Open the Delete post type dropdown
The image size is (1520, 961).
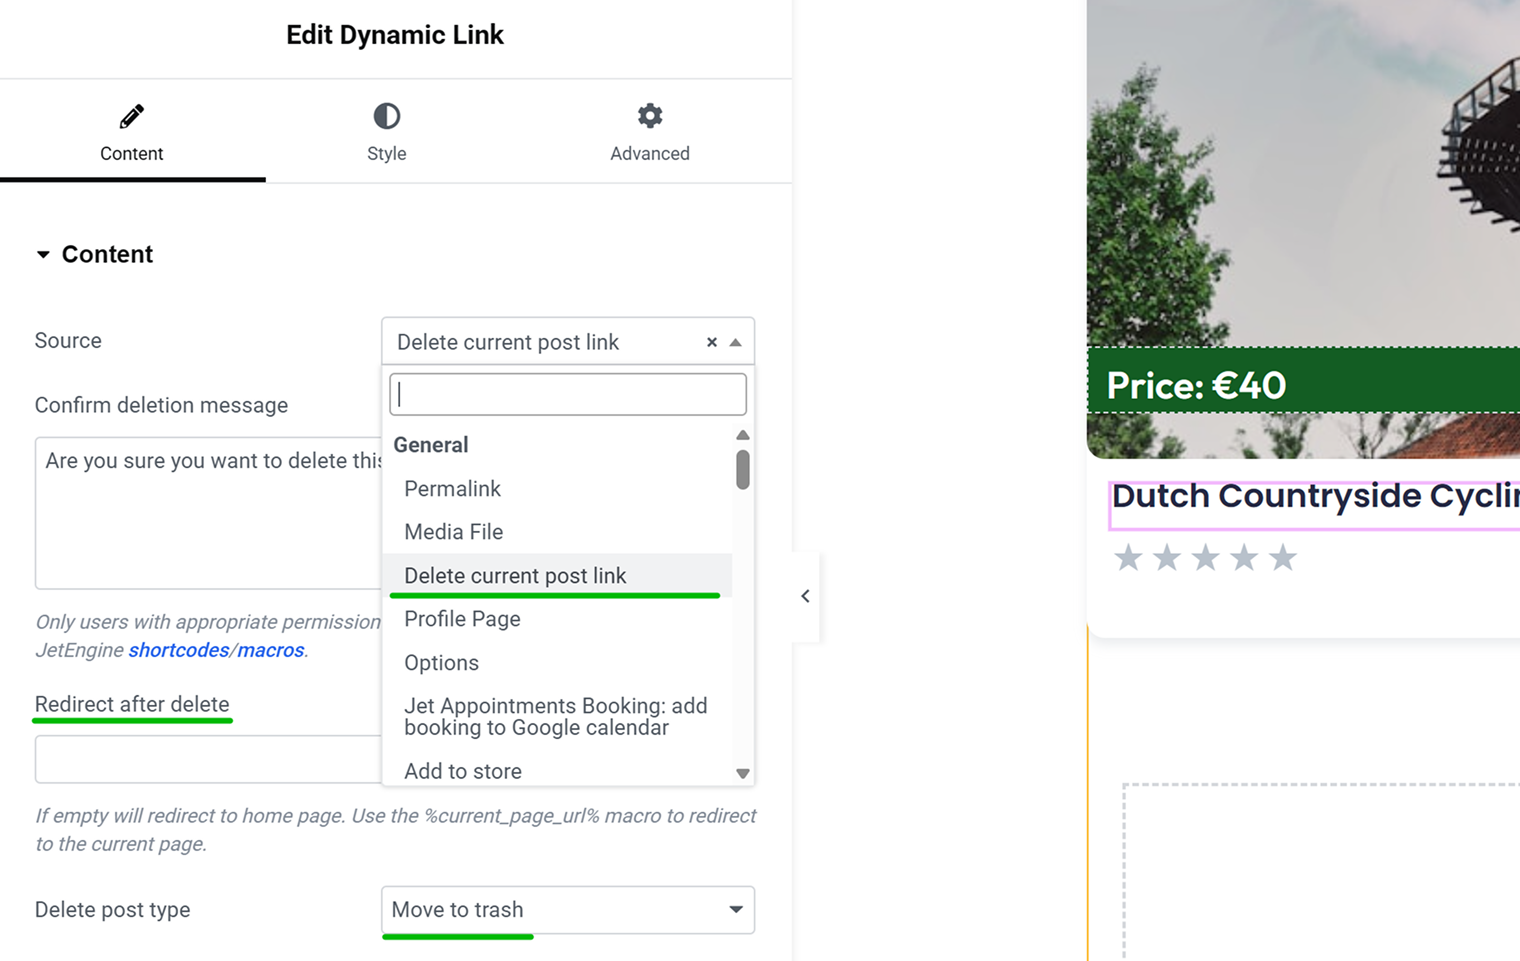click(568, 910)
